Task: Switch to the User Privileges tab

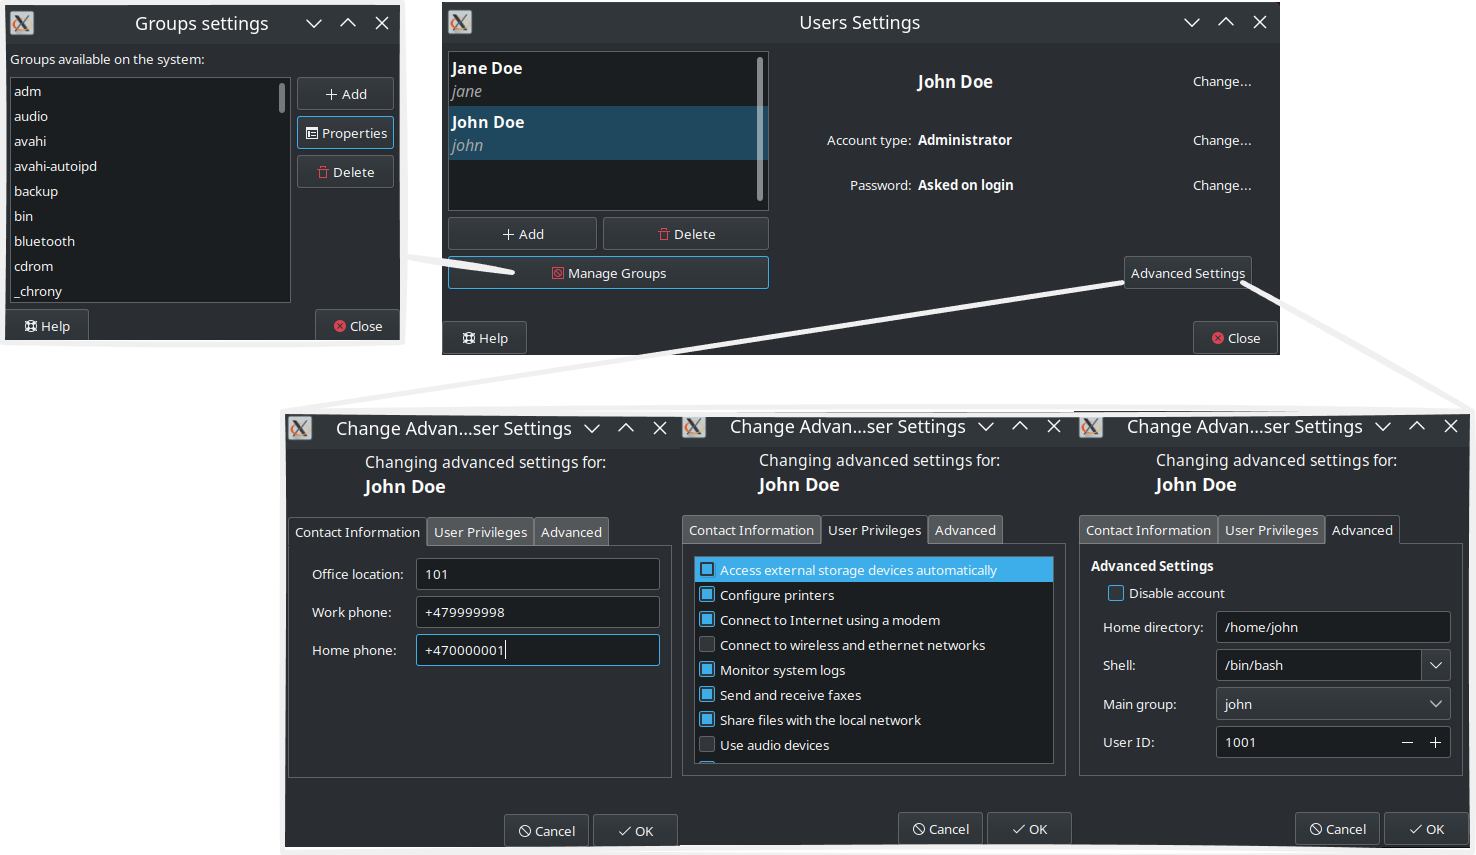Action: coord(479,531)
